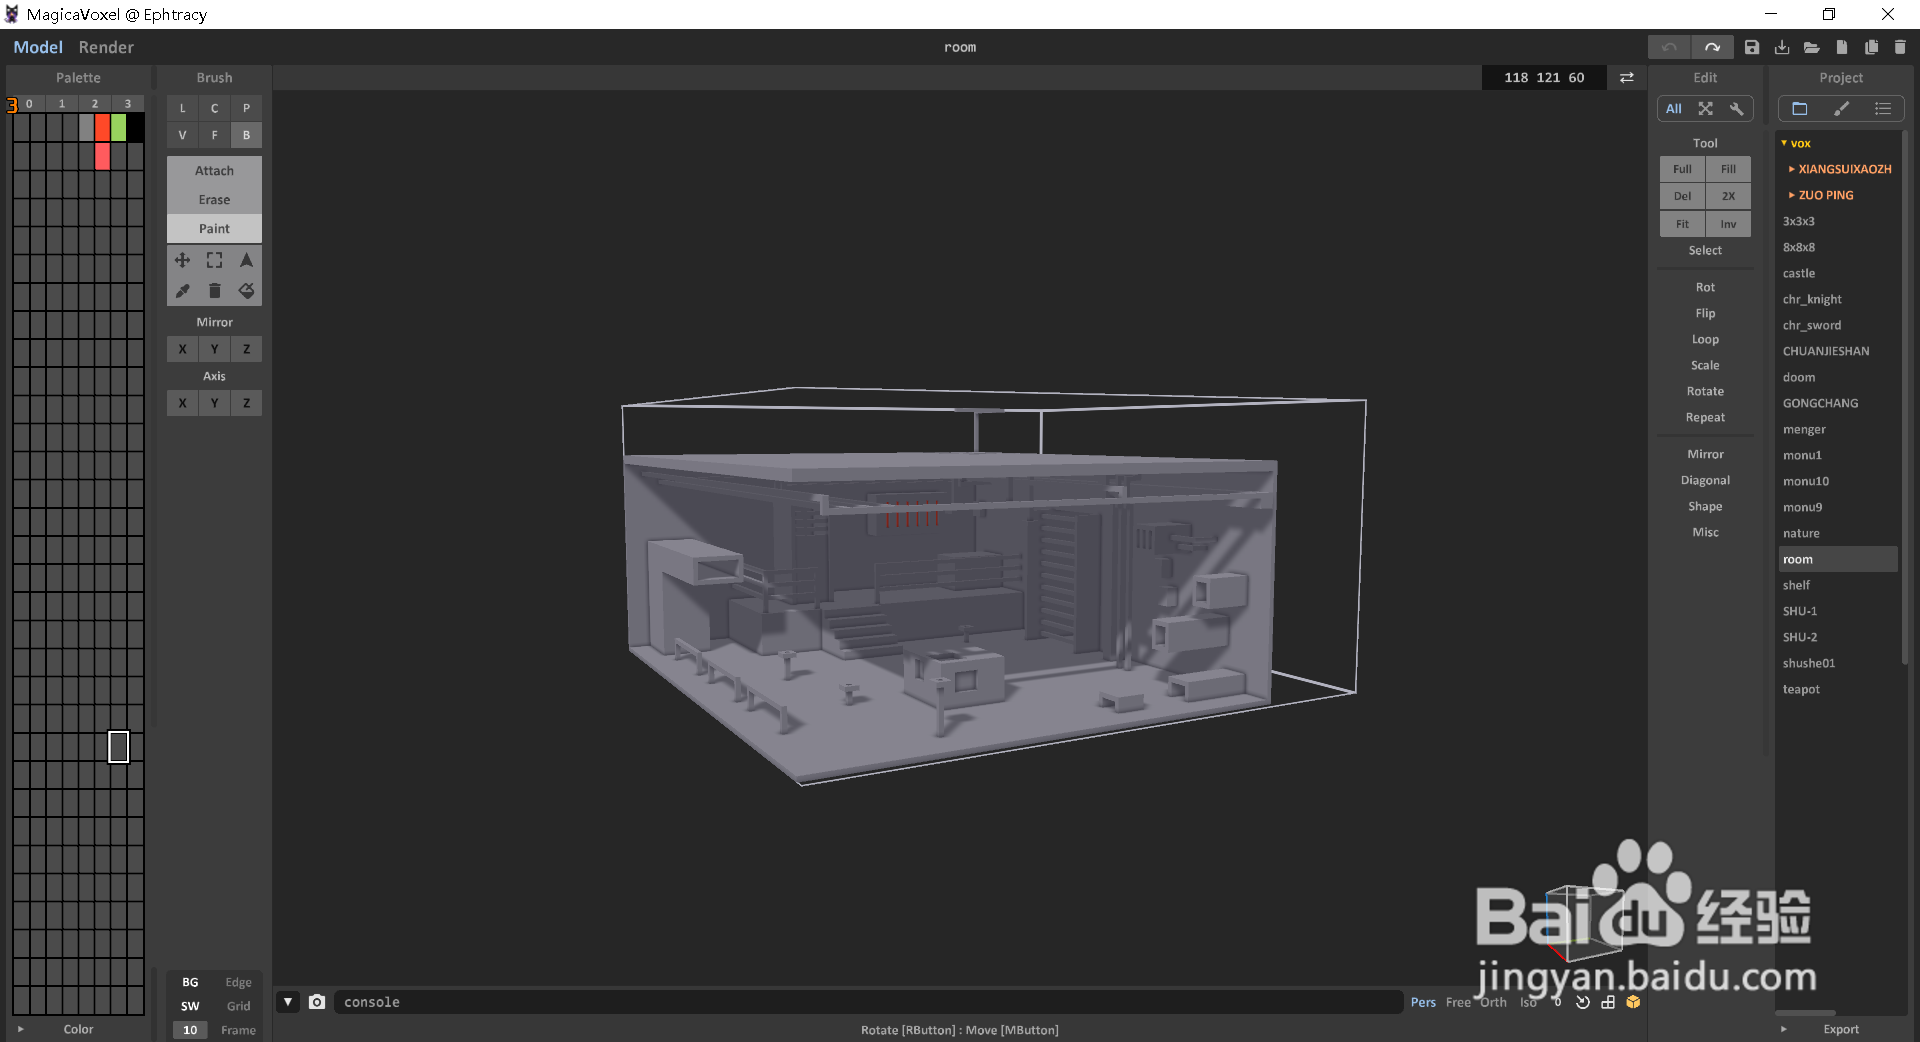Click the Fill tool button
Screen dimensions: 1920x1042
click(1728, 169)
